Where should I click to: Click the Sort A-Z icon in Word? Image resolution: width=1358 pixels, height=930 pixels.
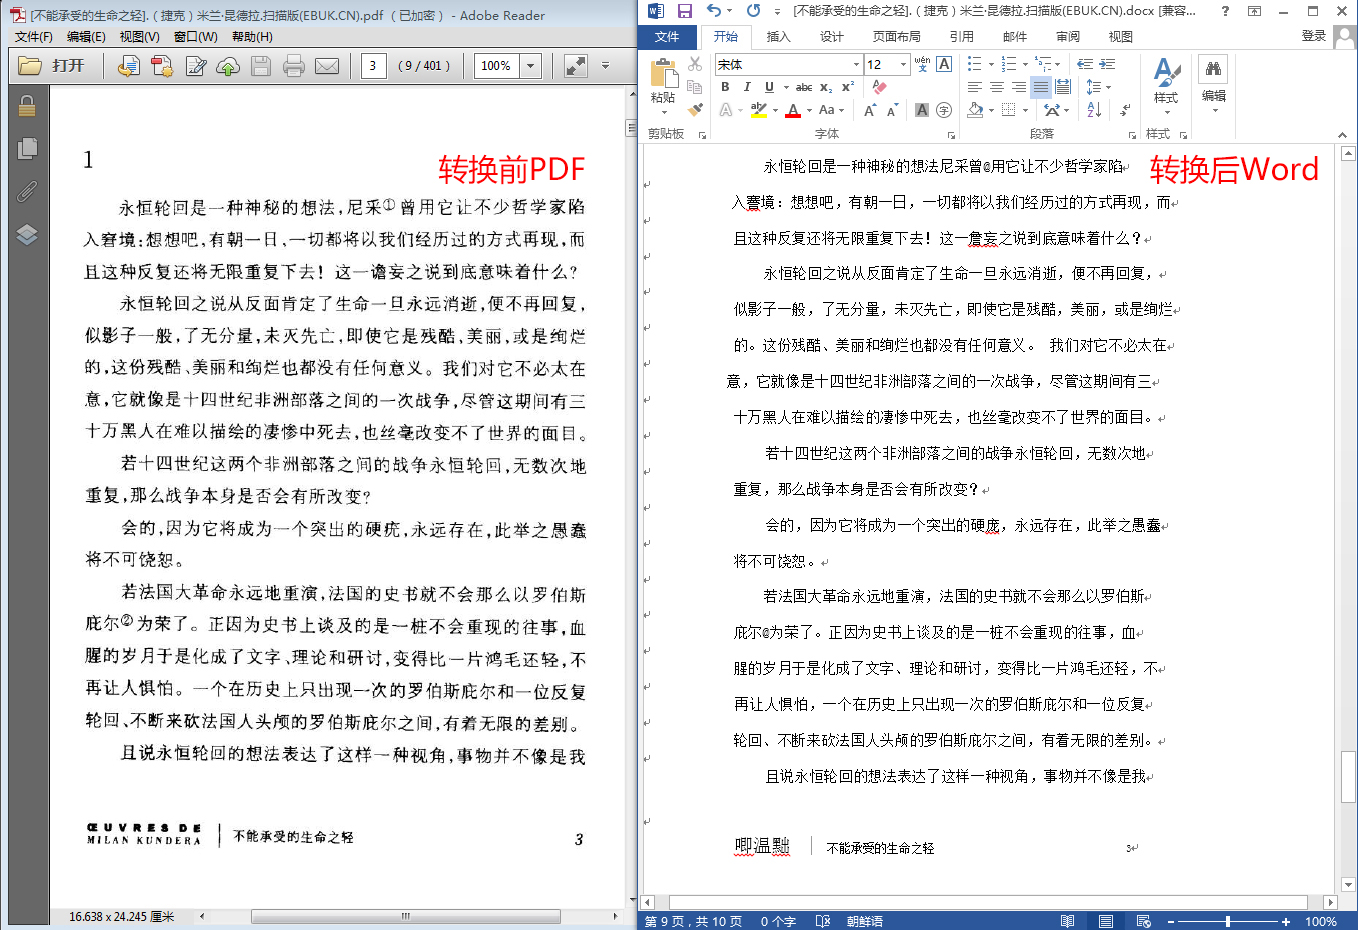(x=1094, y=110)
